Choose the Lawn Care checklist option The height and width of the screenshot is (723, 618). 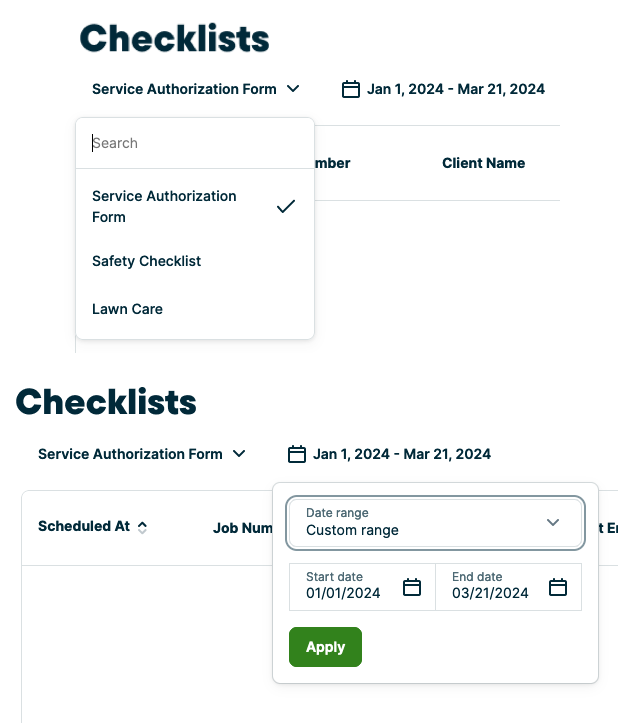[127, 309]
